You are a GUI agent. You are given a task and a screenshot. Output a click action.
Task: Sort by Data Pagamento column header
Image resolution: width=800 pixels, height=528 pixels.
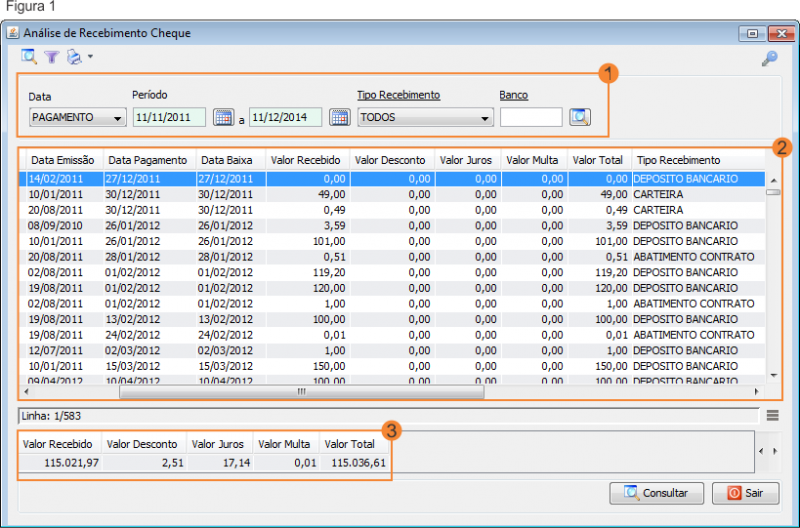point(148,160)
